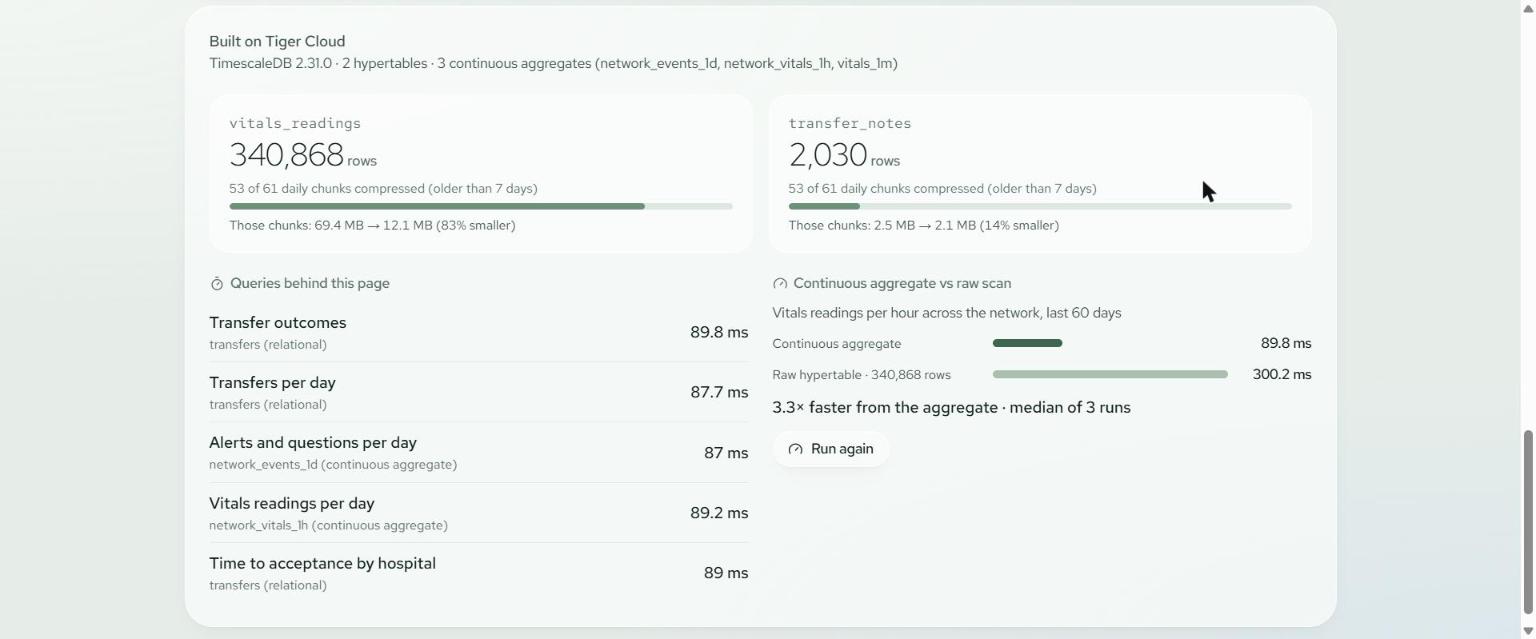The image size is (1536, 639).
Task: Click the transfer_notes compression progress bar
Action: (1040, 206)
